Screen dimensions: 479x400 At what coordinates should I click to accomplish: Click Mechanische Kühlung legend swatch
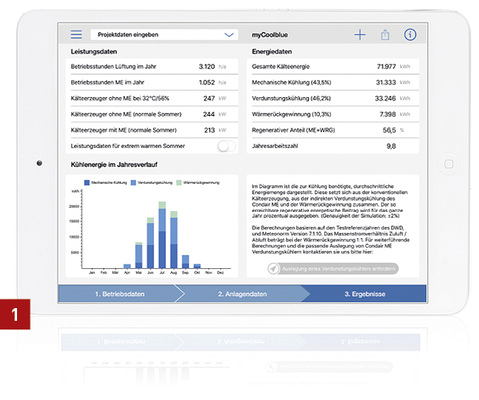pos(87,182)
